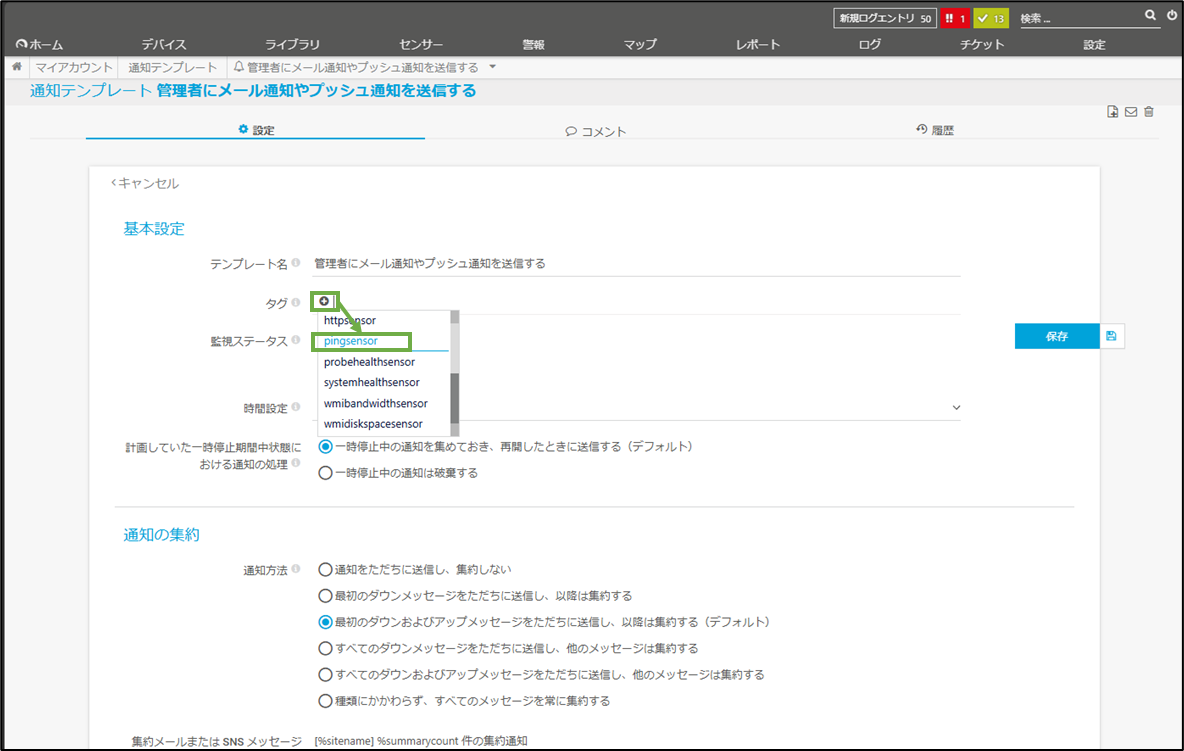Open the マップ menu

[x=640, y=45]
